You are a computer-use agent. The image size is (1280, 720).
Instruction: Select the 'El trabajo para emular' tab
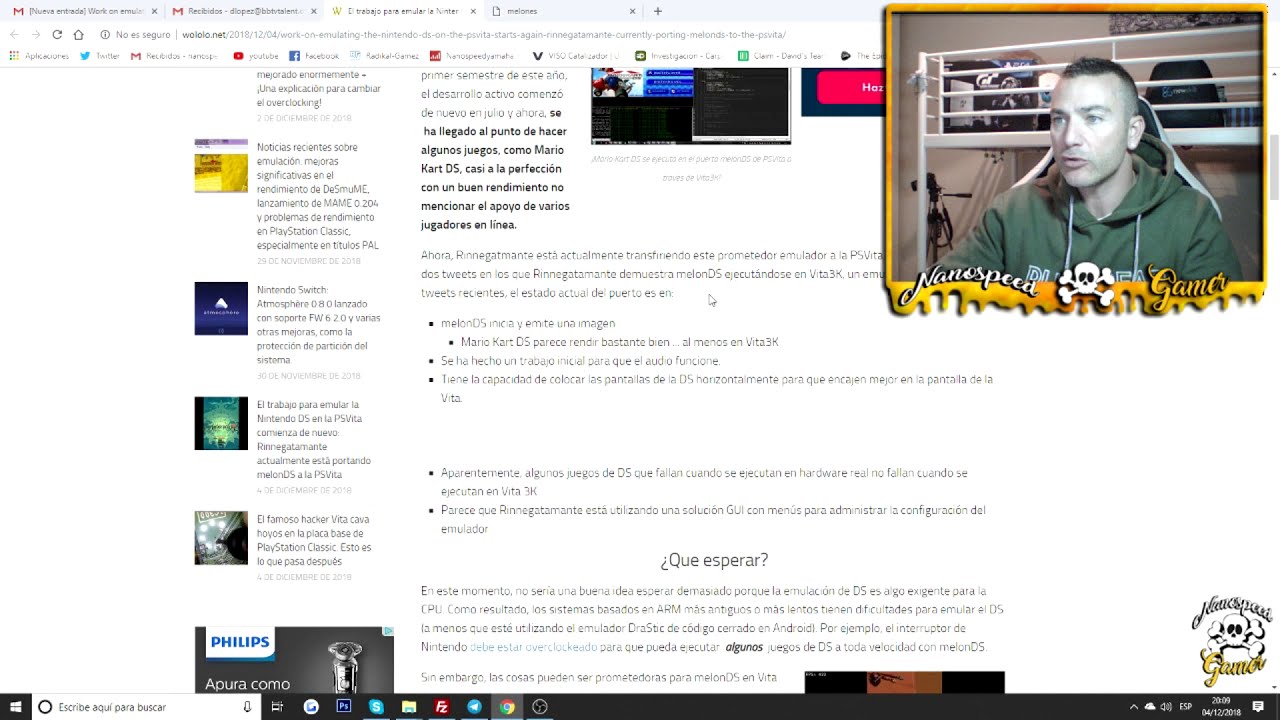click(x=403, y=11)
